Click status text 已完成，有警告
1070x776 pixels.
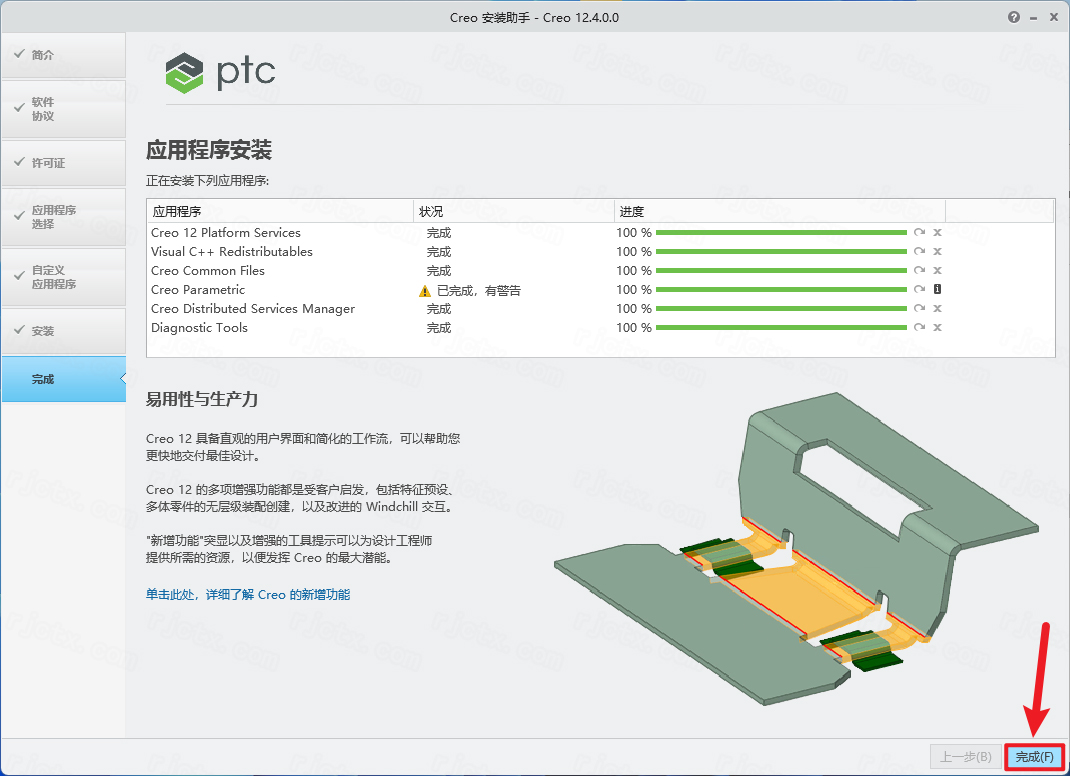pos(478,291)
